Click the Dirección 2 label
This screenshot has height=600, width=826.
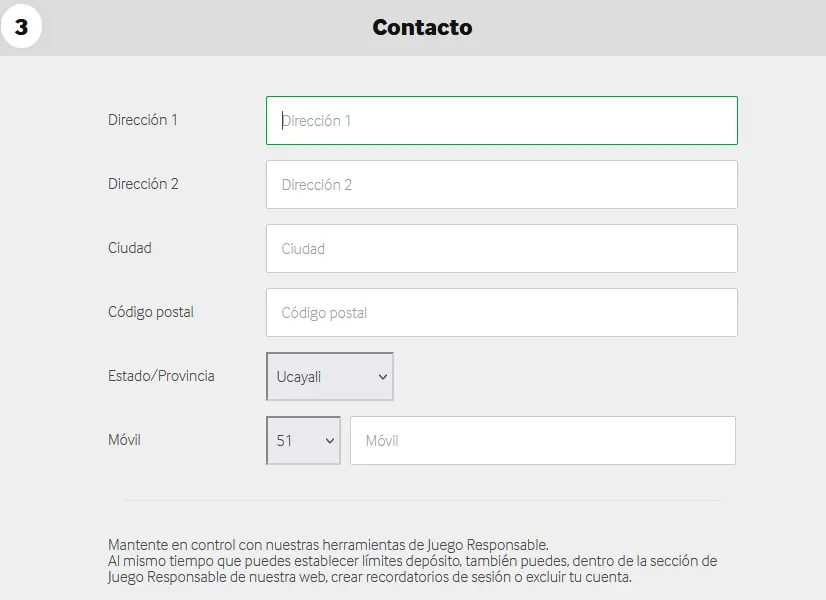[x=143, y=184]
